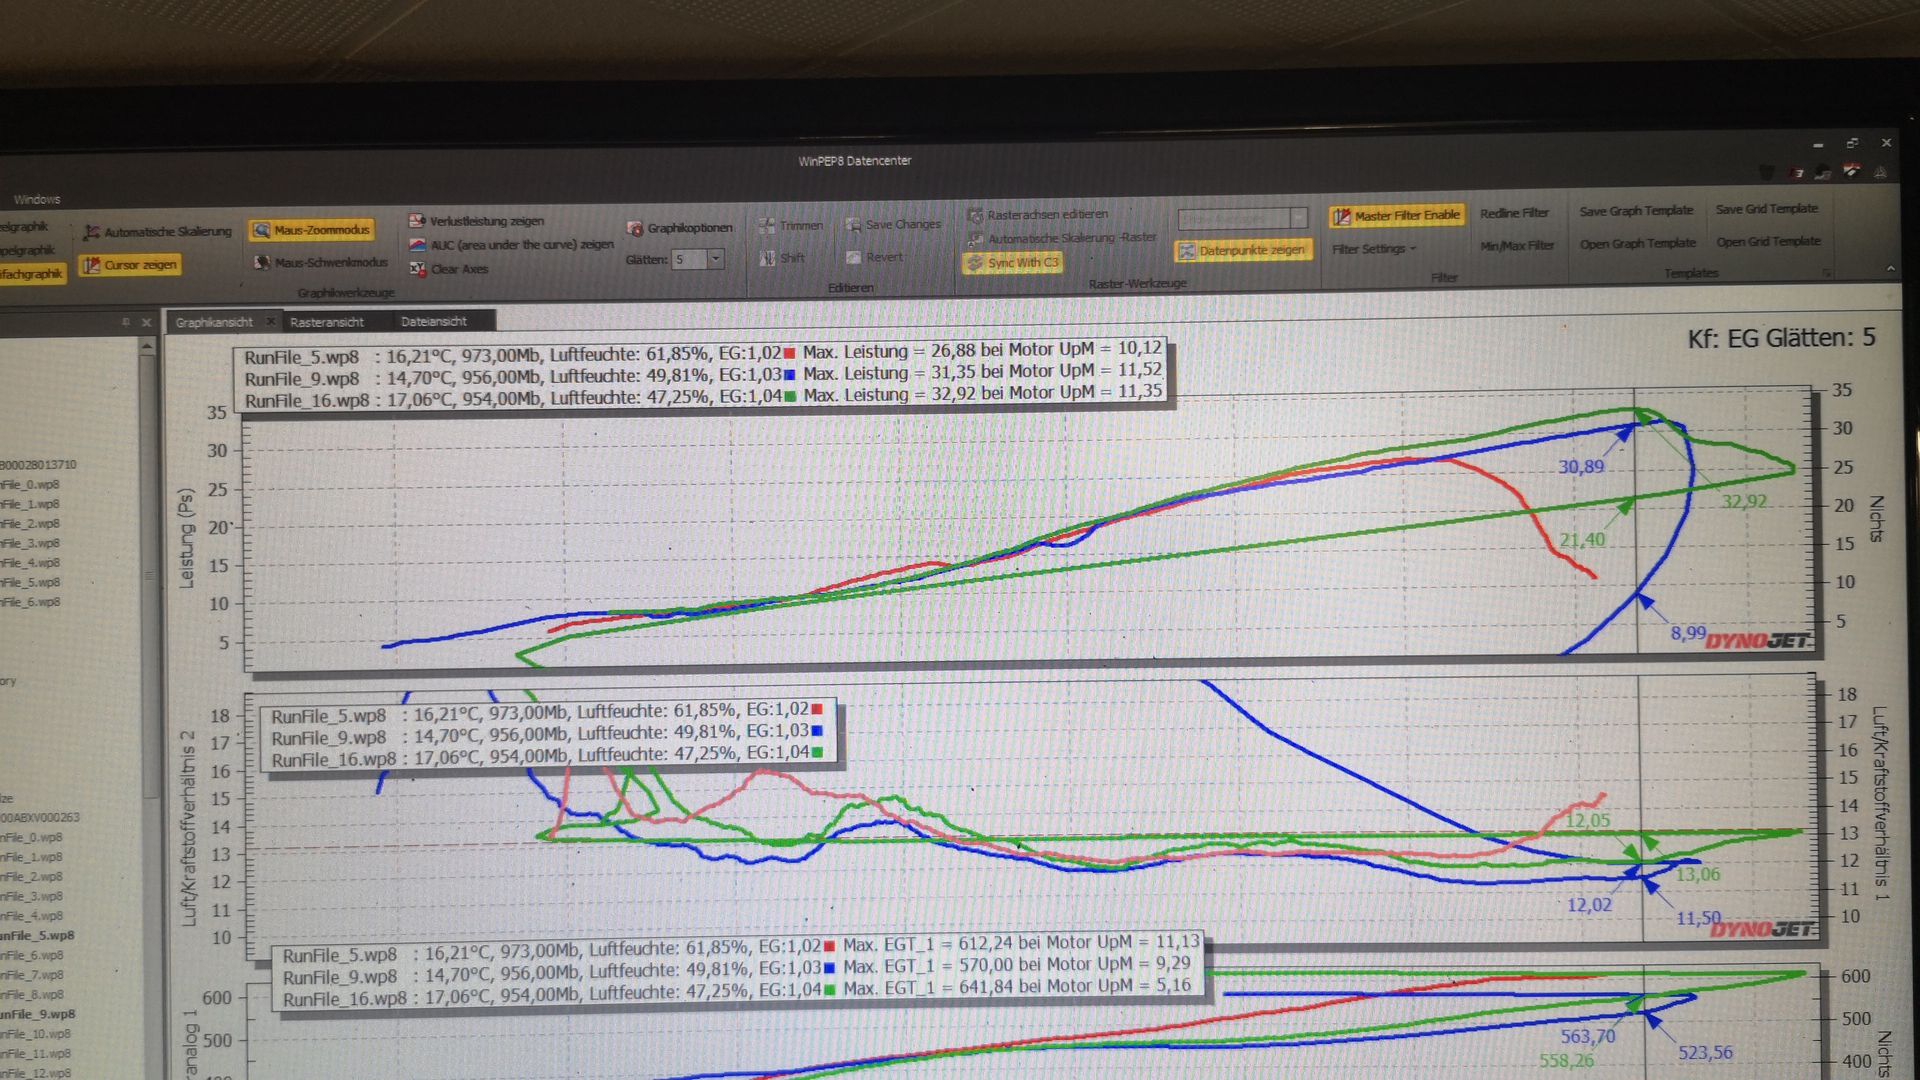
Task: Toggle Datenpunkte zeigen button
Action: click(x=1243, y=251)
